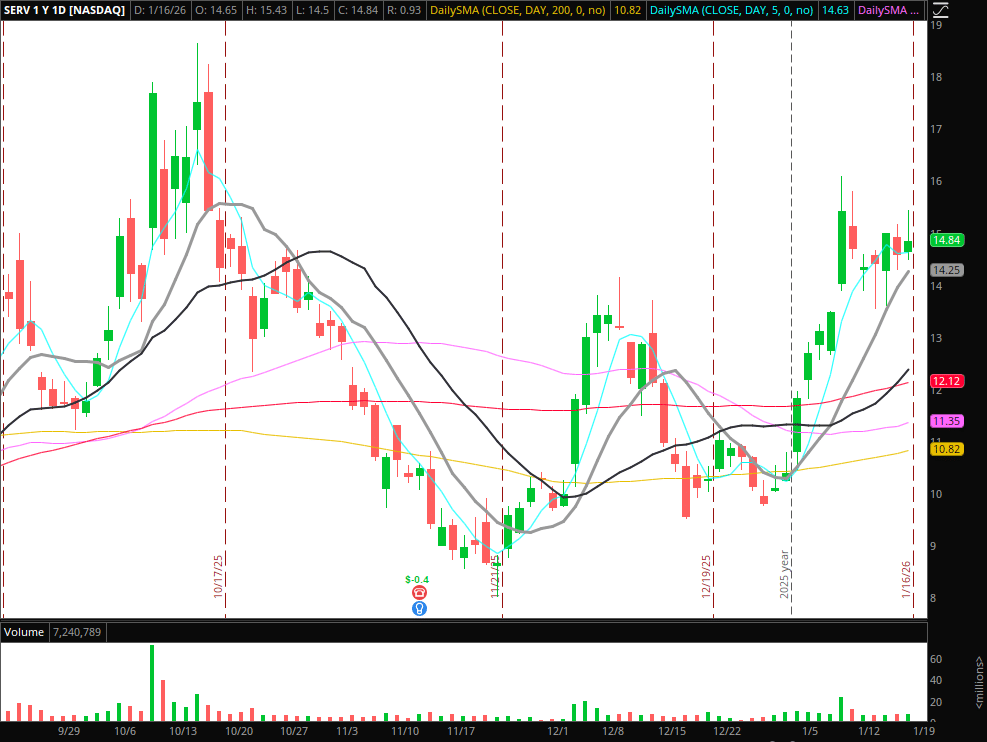Click the 1/16/26 date marker
The width and height of the screenshot is (987, 742).
907,579
